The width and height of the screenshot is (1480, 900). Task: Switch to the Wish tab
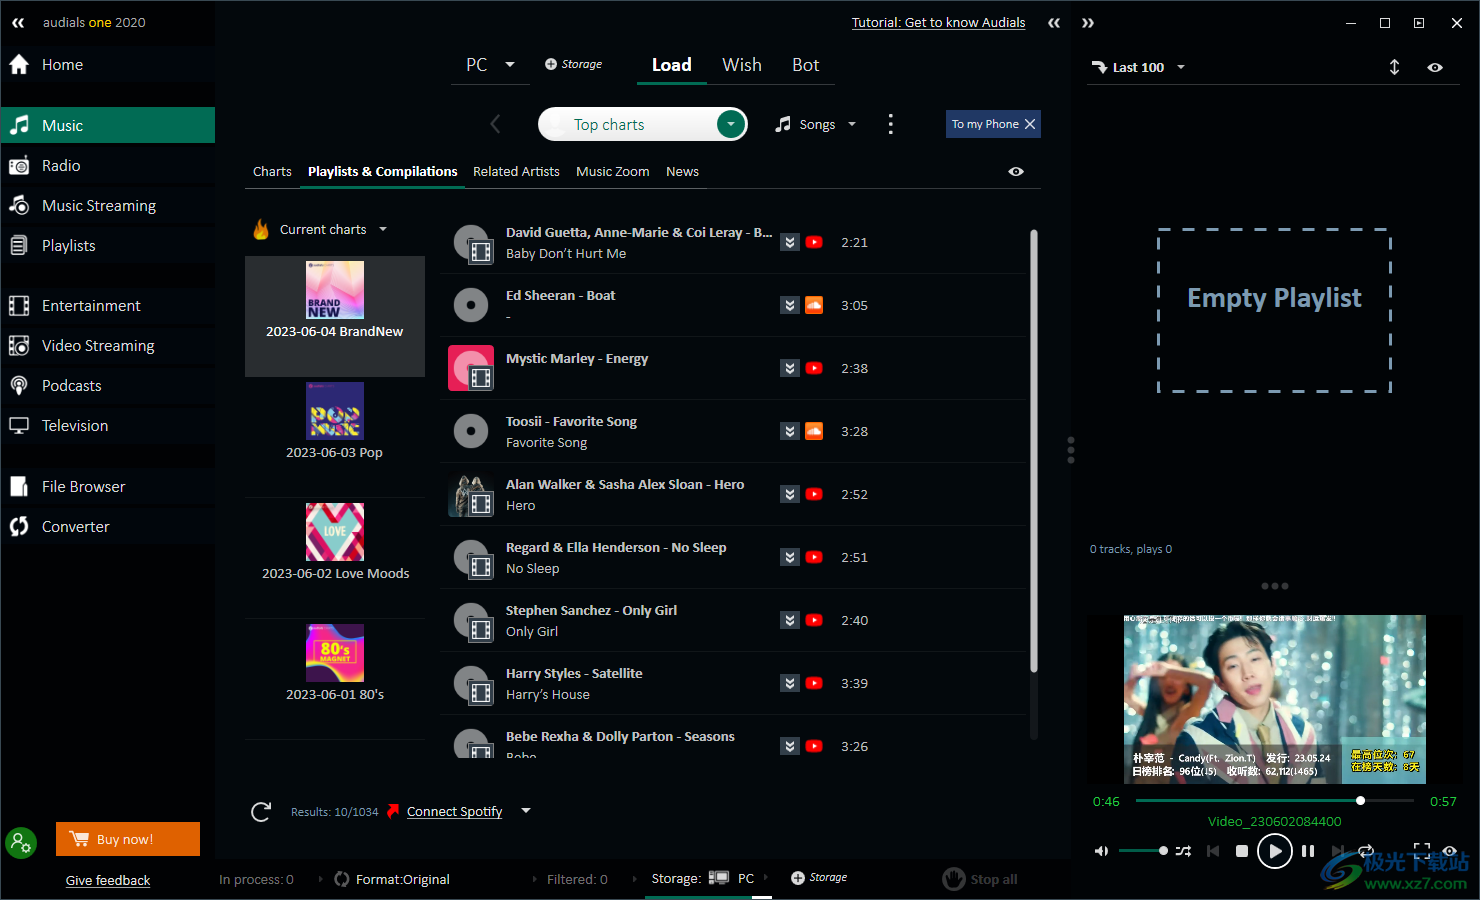[742, 65]
